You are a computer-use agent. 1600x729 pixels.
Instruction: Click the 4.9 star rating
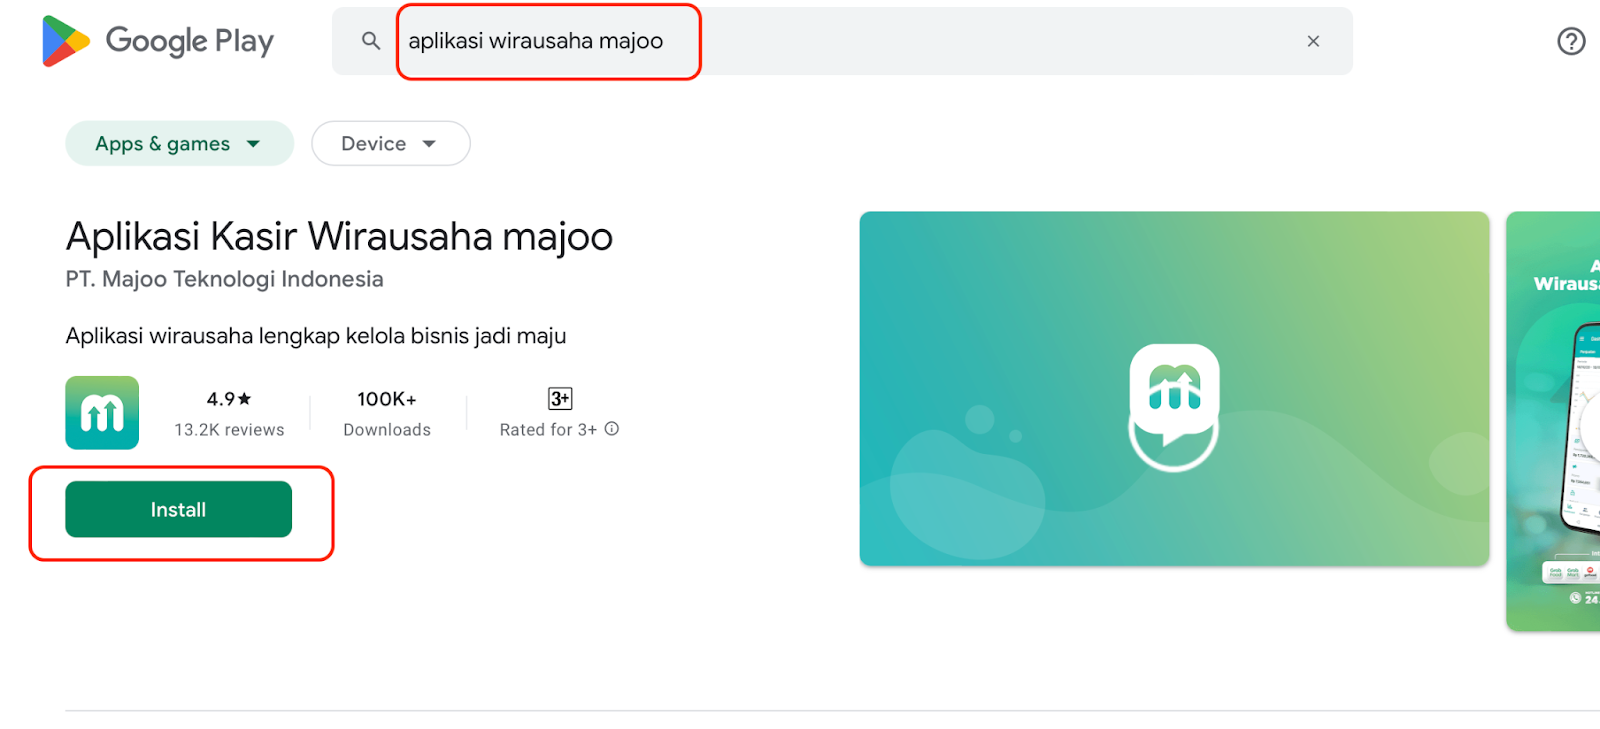coord(229,399)
